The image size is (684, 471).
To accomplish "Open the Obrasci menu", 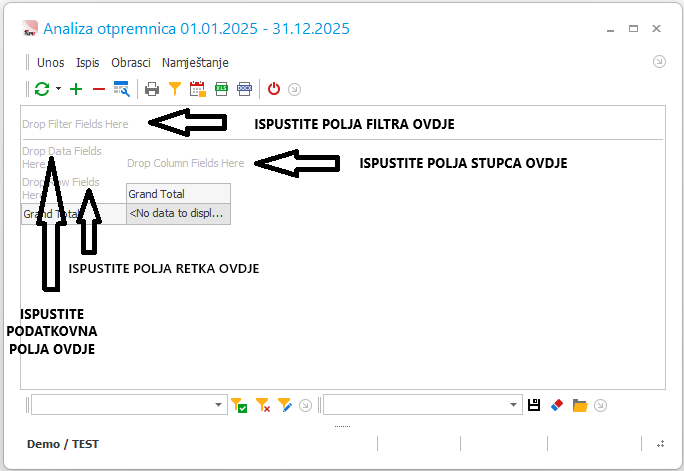I will 131,63.
